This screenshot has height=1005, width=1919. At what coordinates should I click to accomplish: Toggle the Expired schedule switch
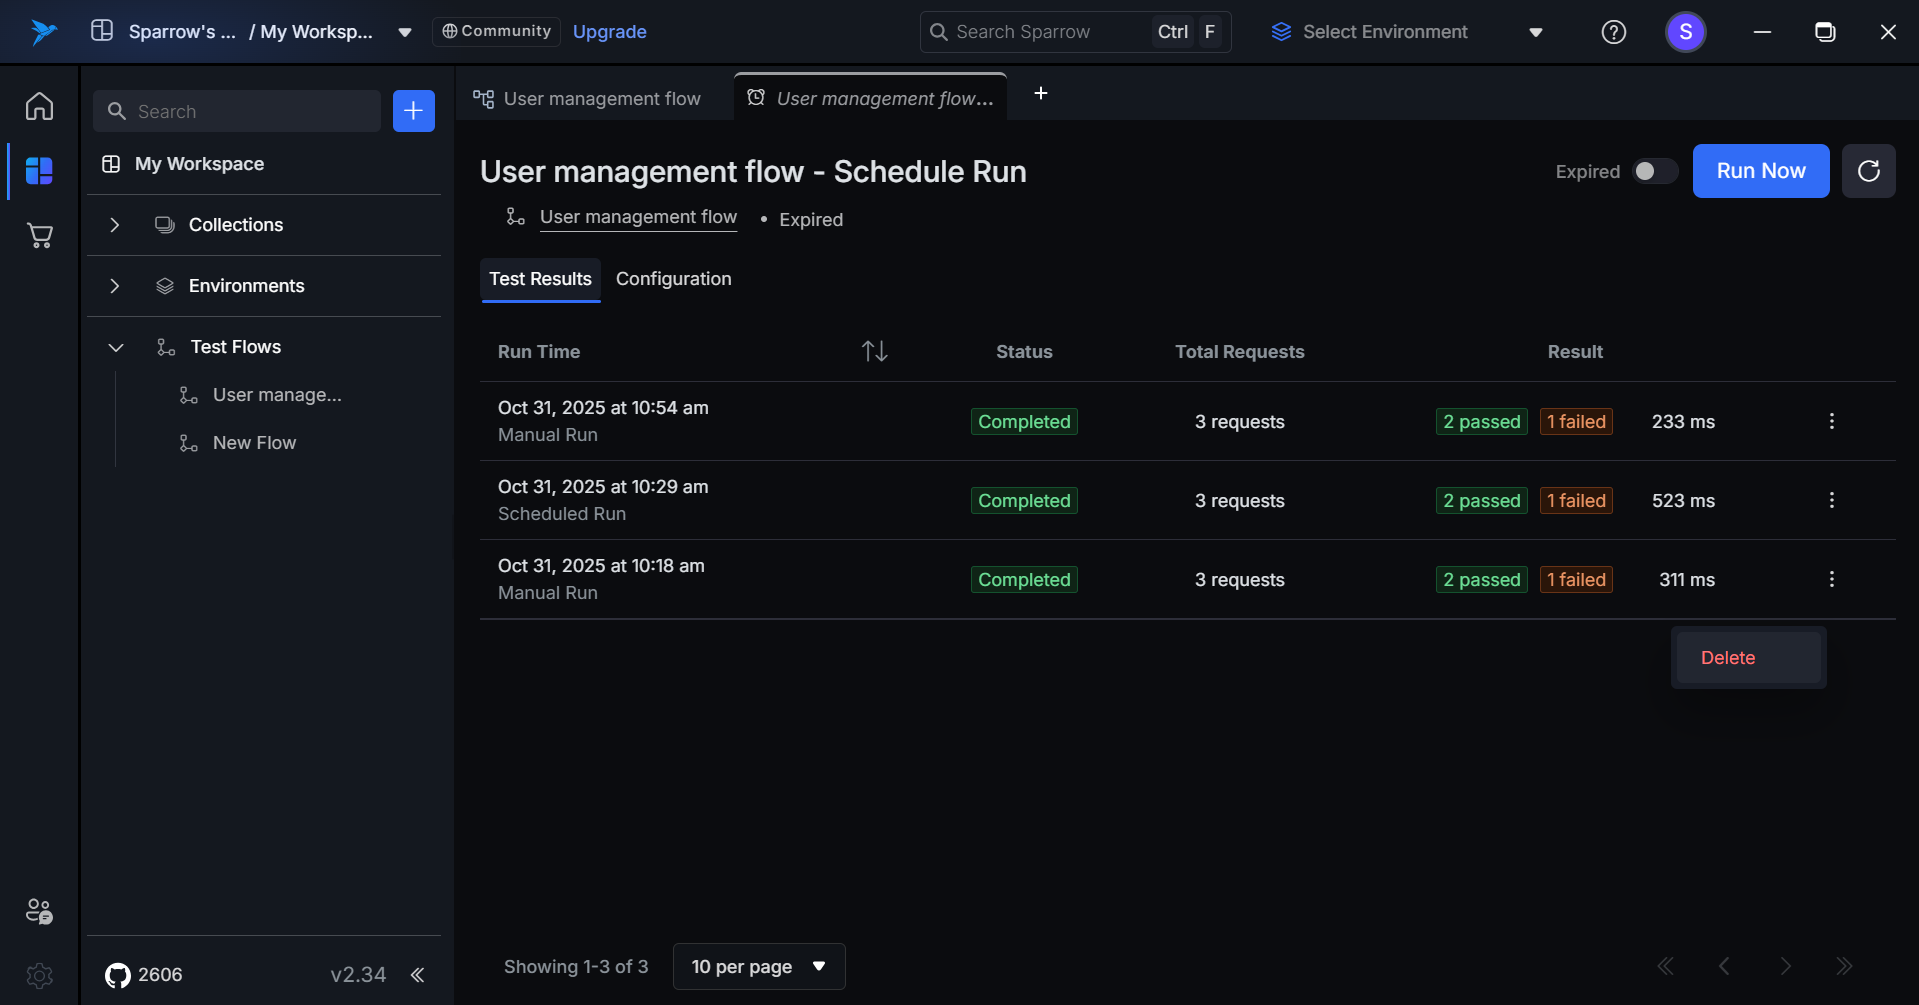(x=1654, y=171)
